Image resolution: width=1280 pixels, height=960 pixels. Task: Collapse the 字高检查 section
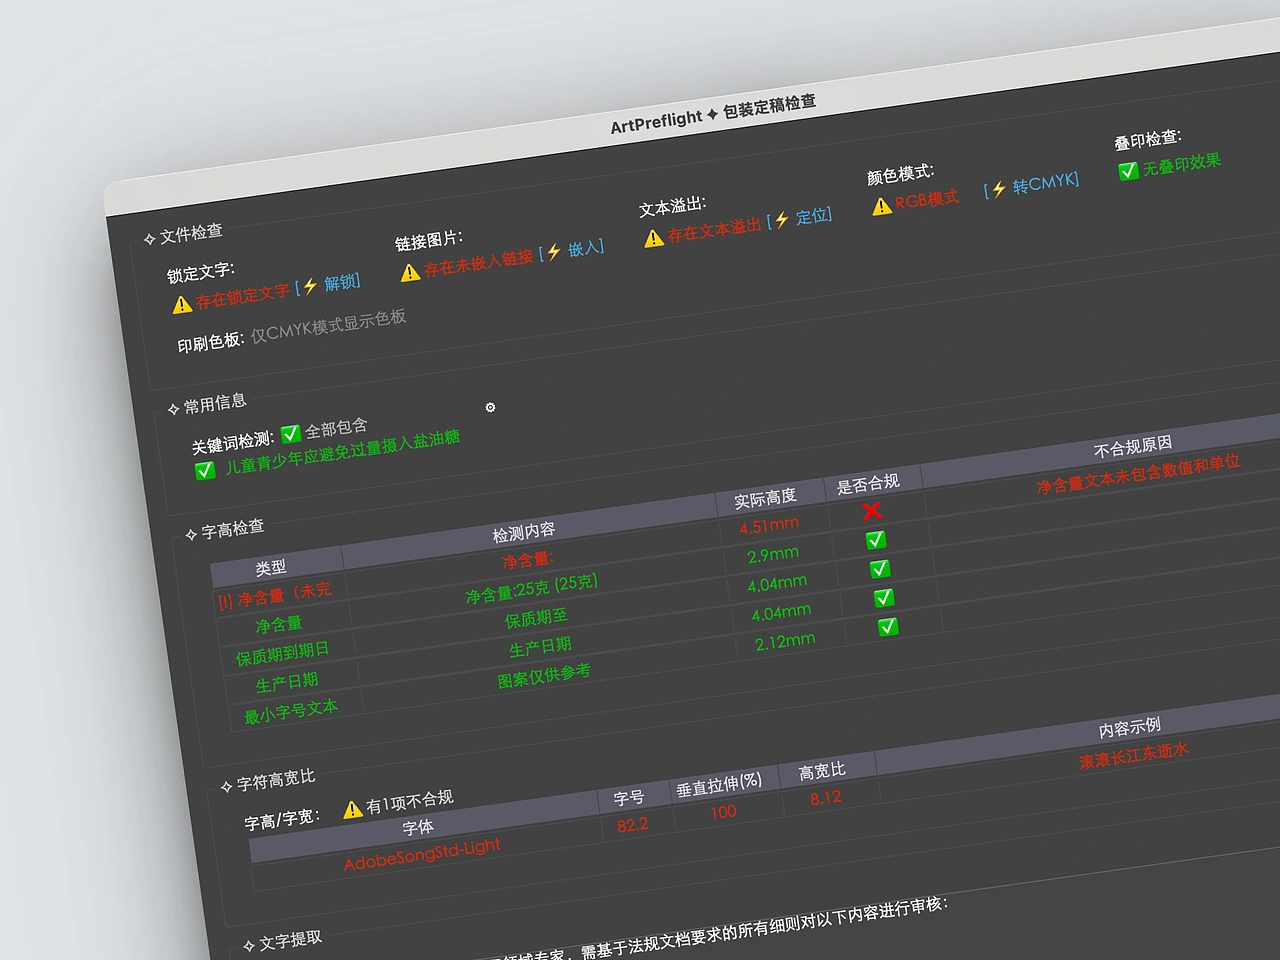click(191, 535)
